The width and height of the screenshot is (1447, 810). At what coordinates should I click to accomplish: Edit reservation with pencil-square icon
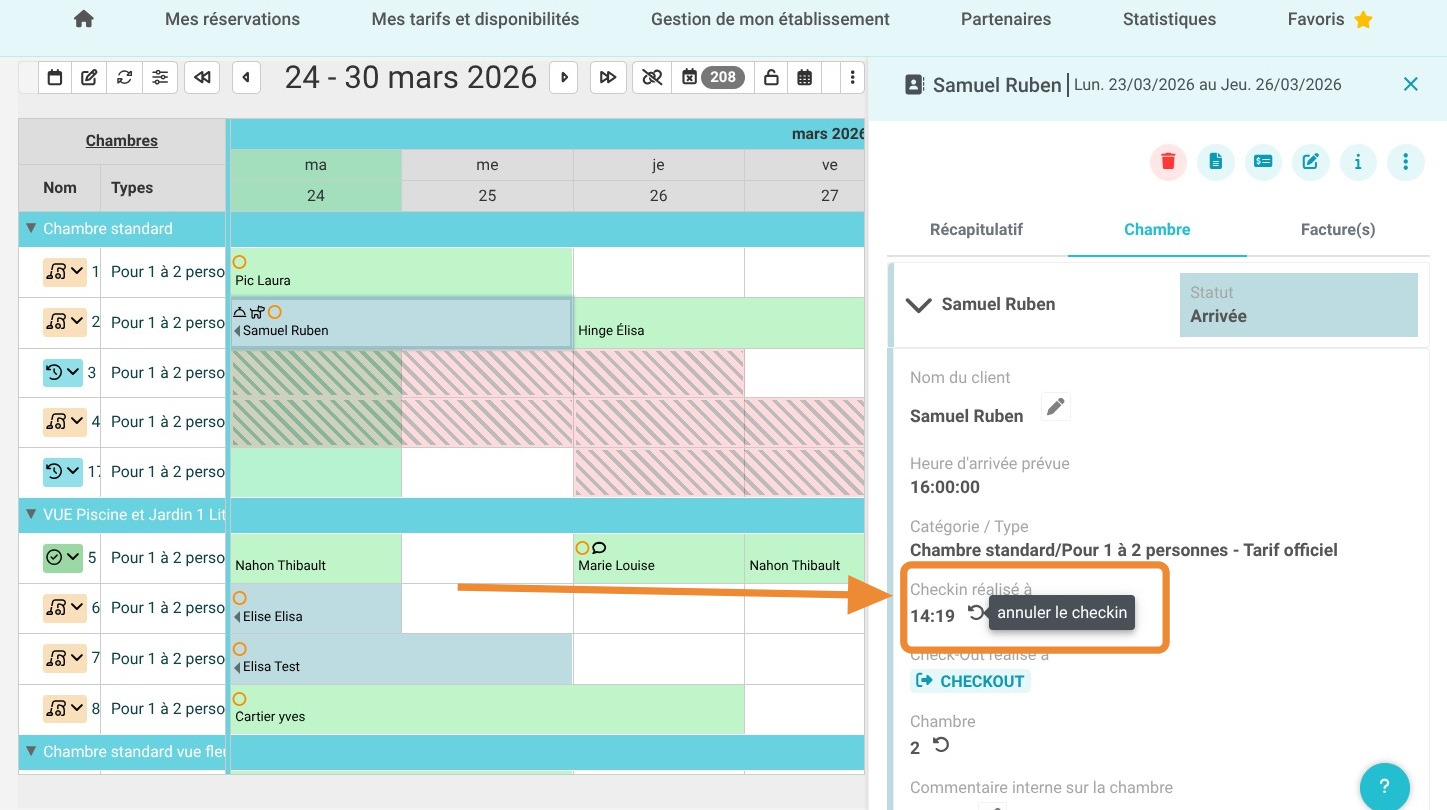point(1310,161)
